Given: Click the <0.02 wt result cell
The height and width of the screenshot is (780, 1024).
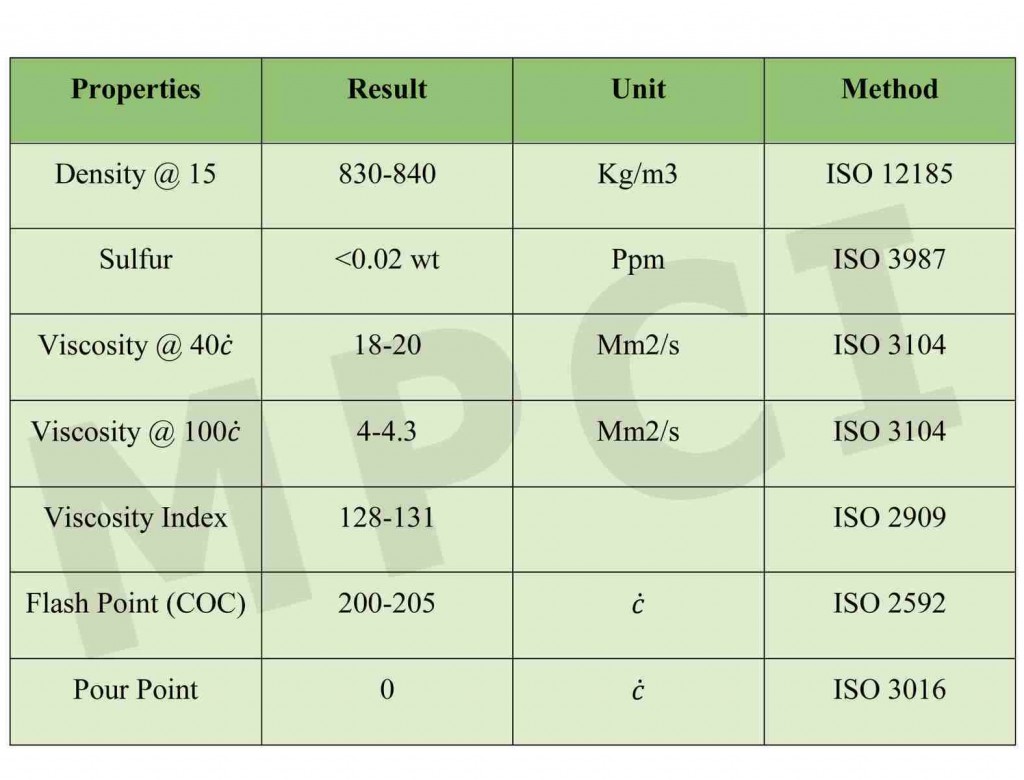Looking at the screenshot, I should tap(387, 260).
